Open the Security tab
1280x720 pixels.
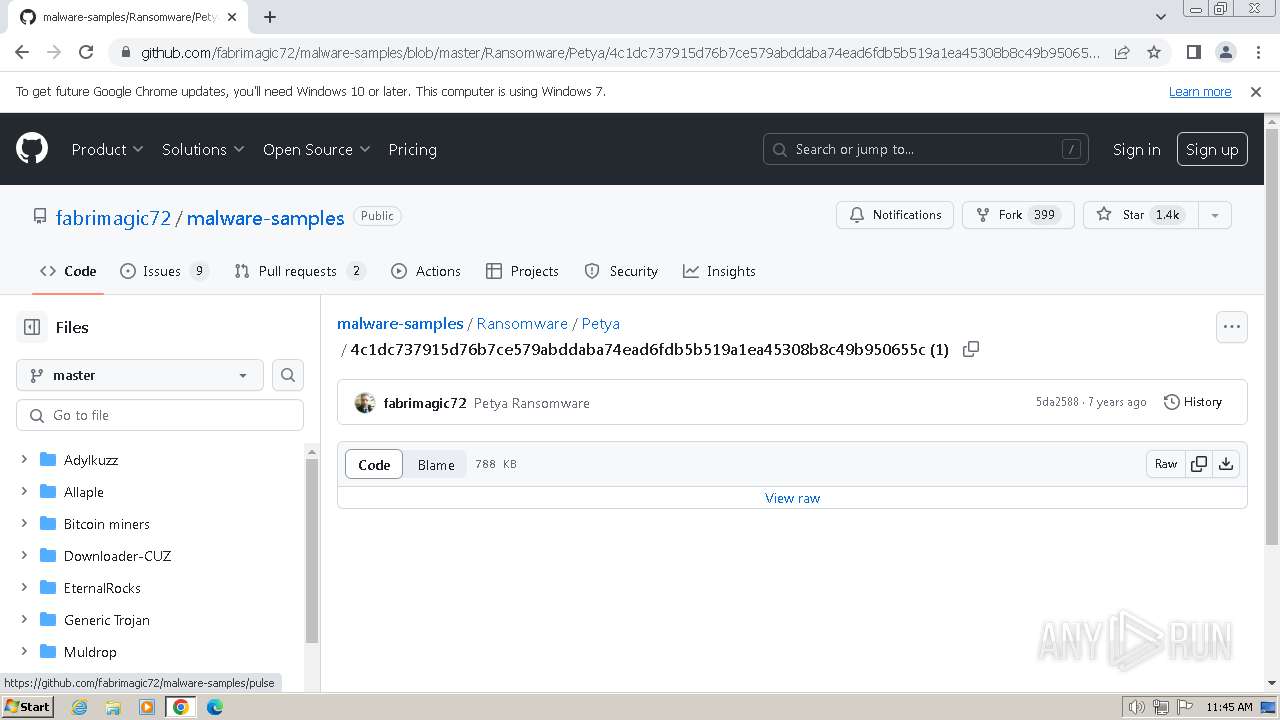tap(621, 271)
